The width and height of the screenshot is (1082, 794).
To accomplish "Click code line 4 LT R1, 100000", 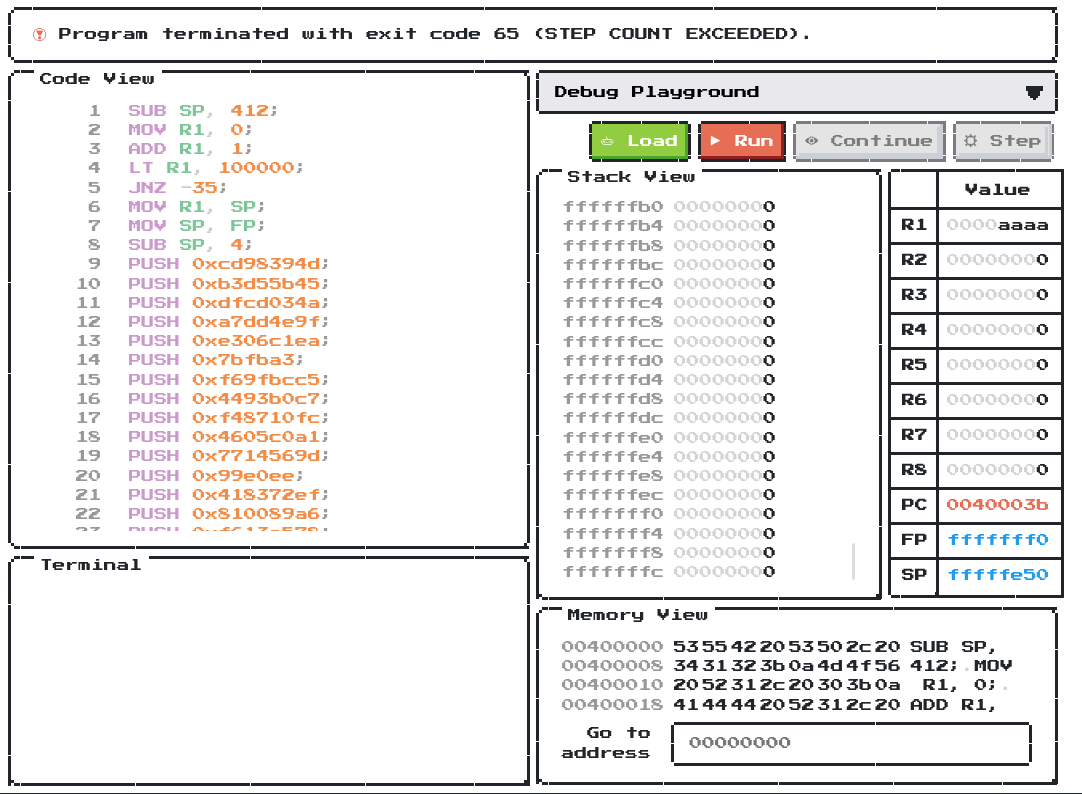I will pyautogui.click(x=215, y=168).
